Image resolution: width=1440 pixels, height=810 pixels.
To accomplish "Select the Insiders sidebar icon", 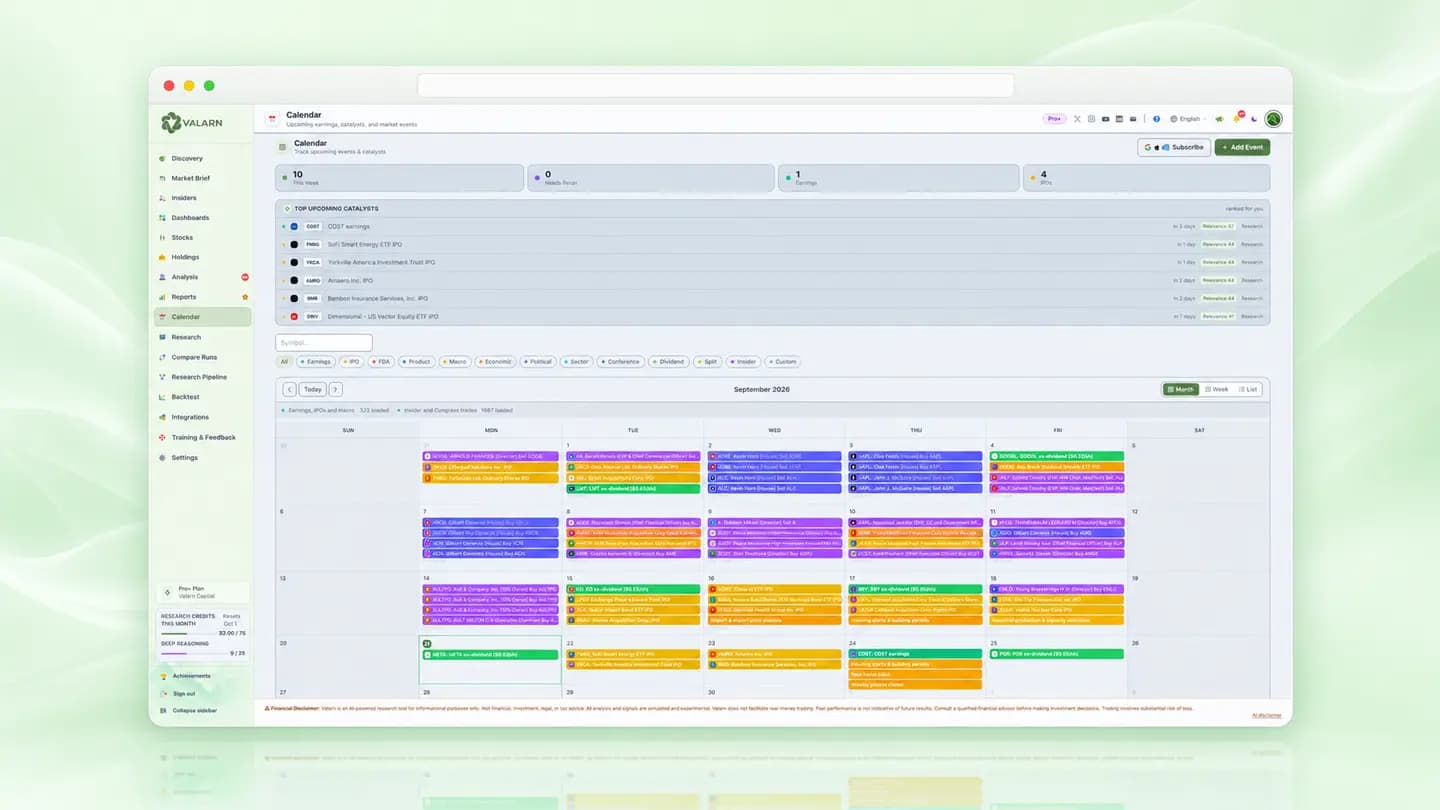I will point(162,198).
